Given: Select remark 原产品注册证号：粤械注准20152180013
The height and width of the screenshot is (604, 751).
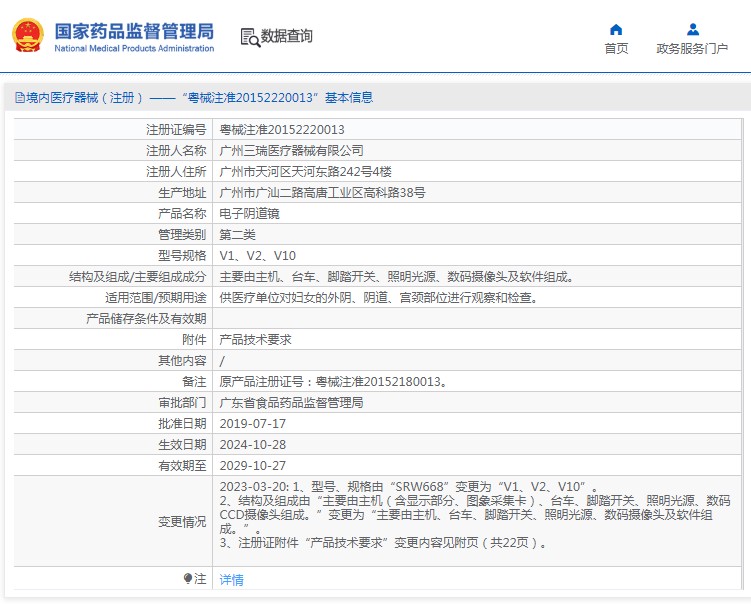Looking at the screenshot, I should point(333,382).
